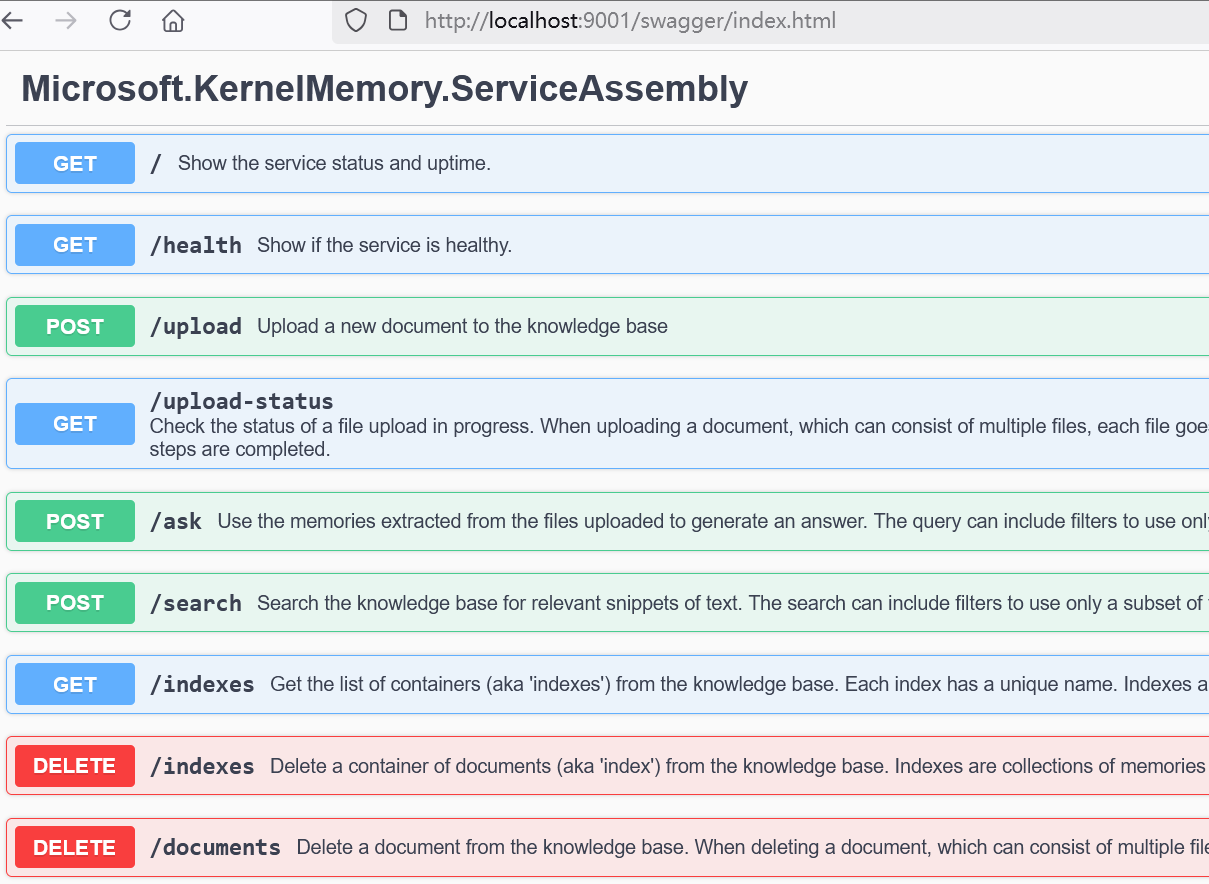Click the DELETE badge for /documents

(75, 847)
